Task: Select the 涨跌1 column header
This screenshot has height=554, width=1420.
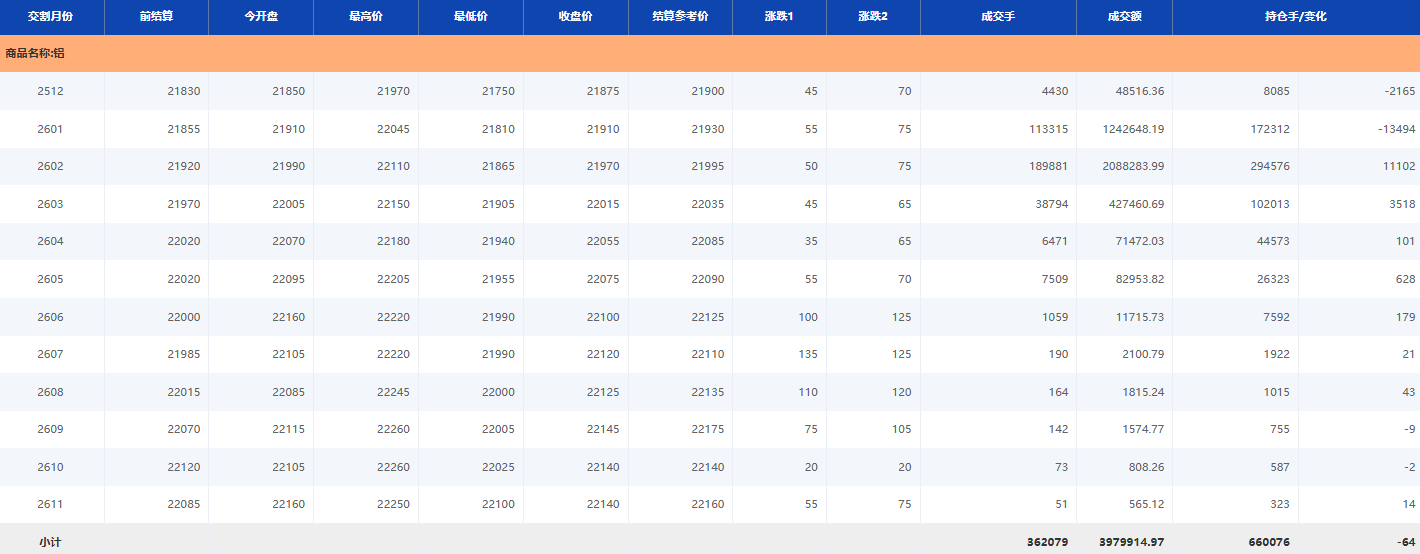Action: coord(779,17)
